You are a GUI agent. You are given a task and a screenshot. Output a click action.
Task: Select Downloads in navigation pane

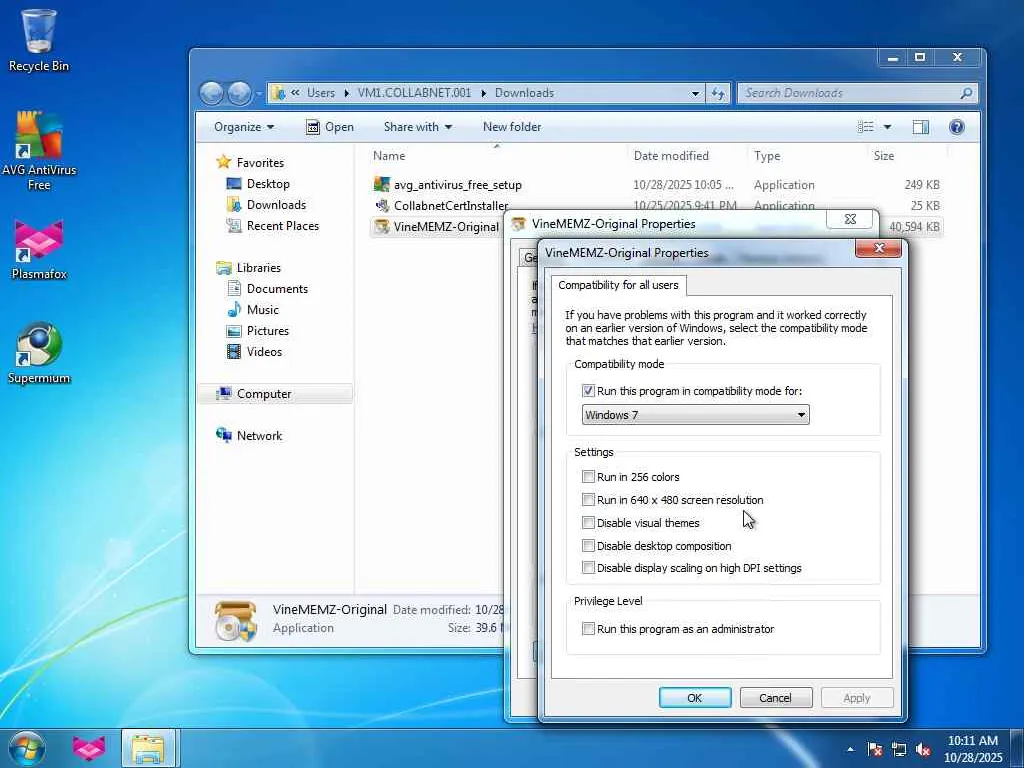point(276,204)
